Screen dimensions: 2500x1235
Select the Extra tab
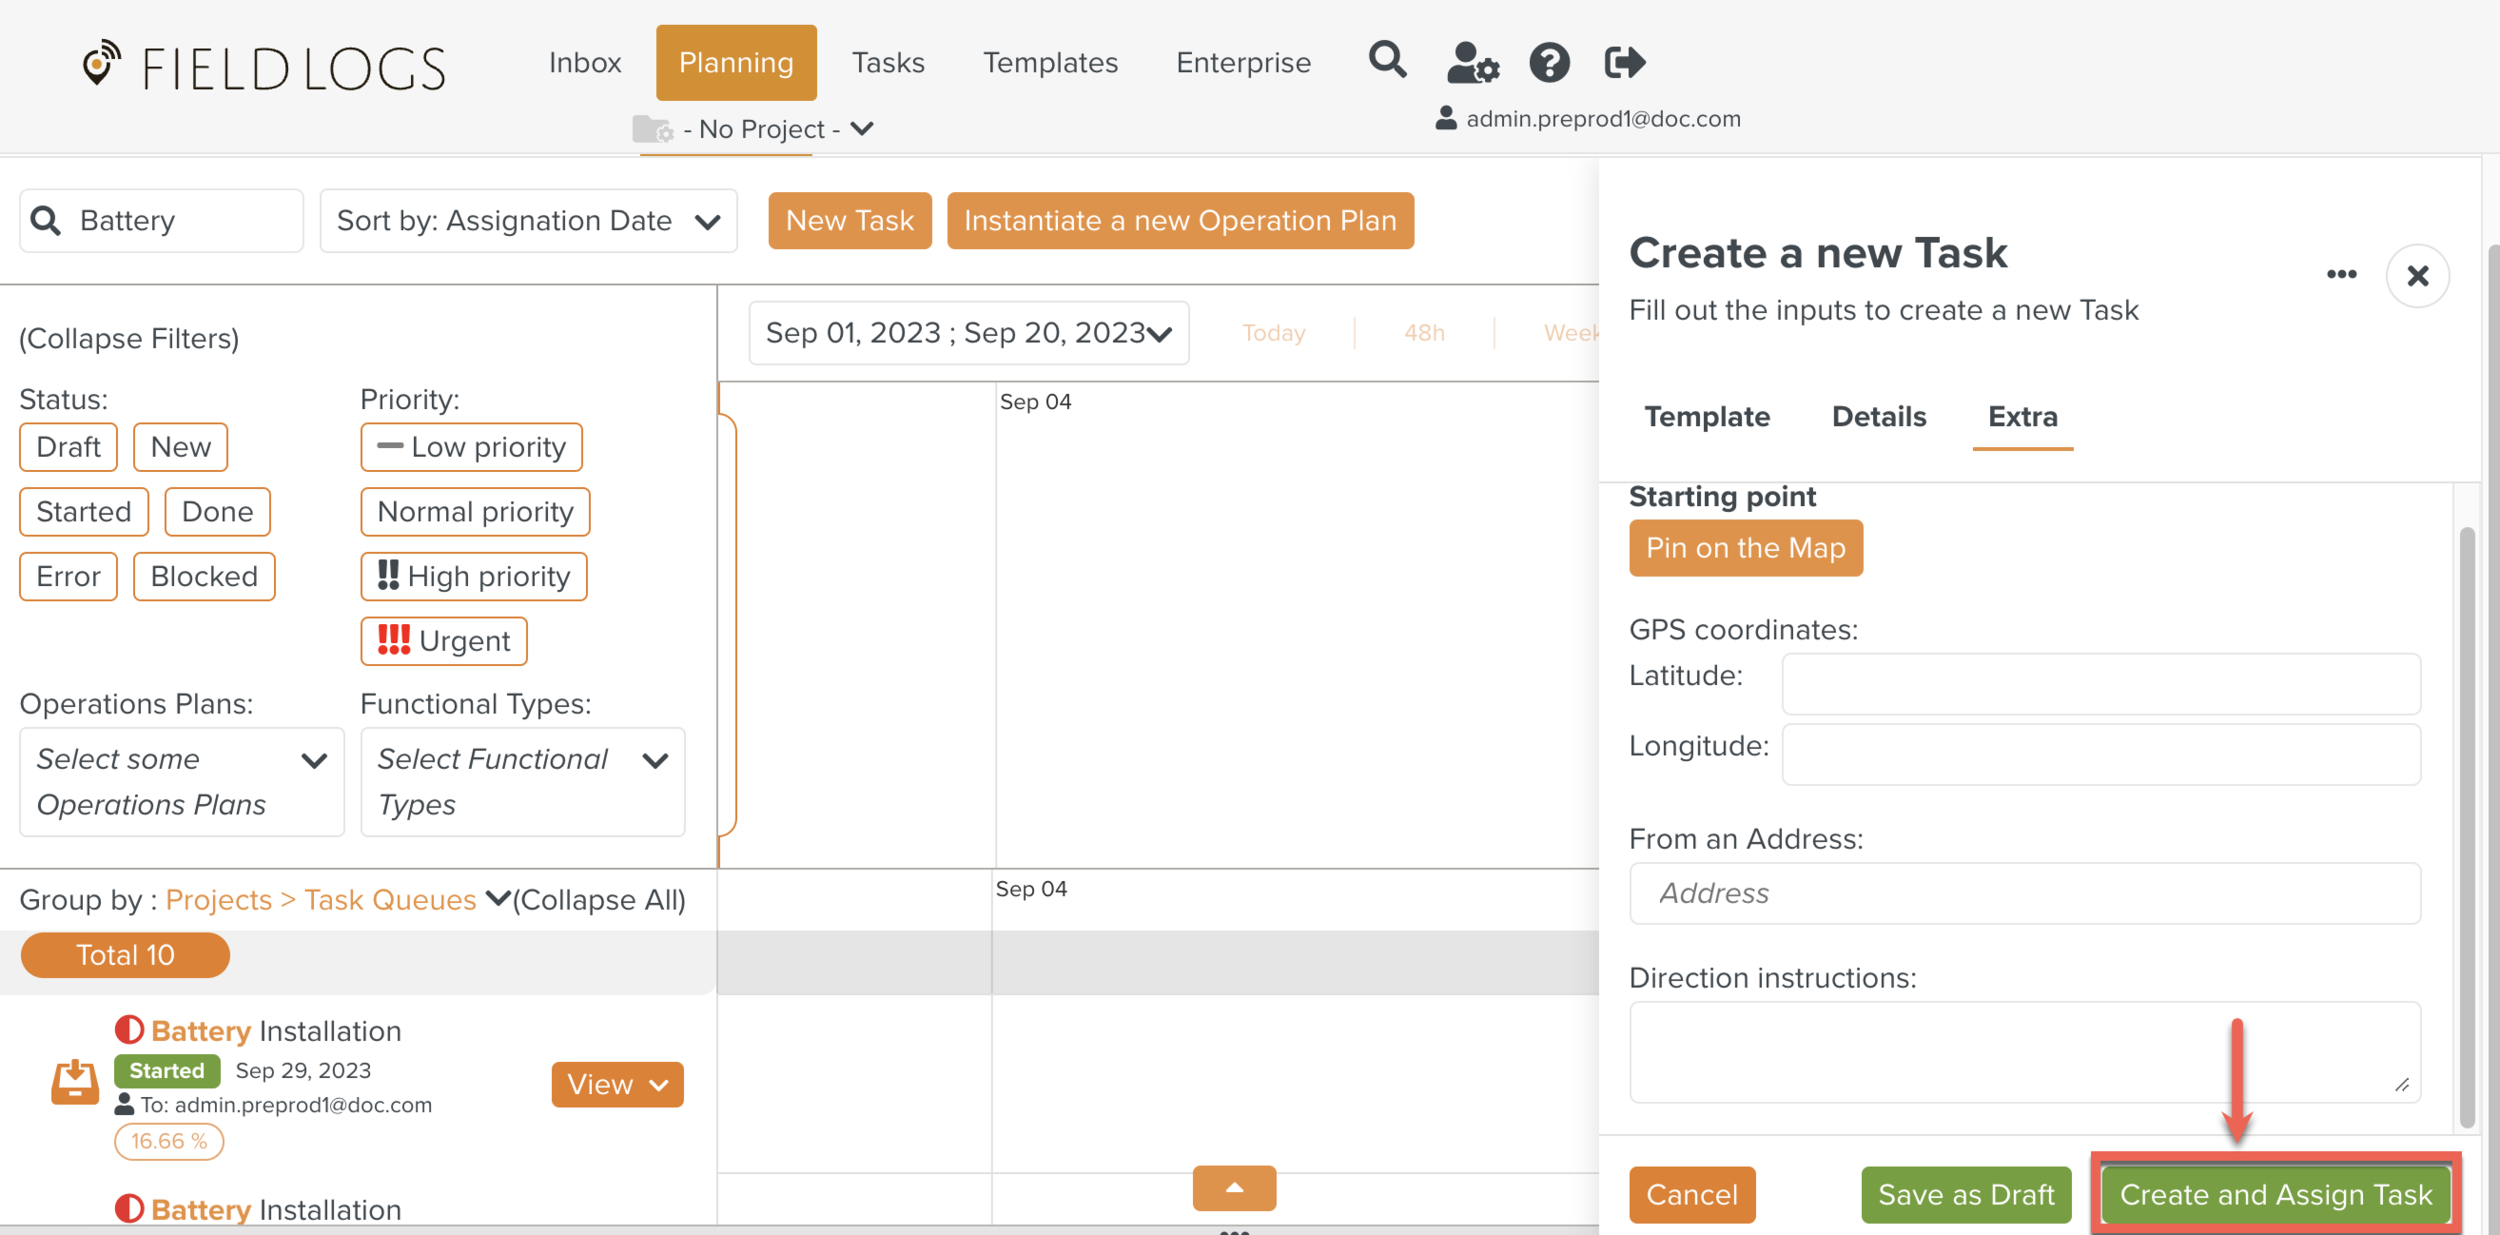[2022, 416]
